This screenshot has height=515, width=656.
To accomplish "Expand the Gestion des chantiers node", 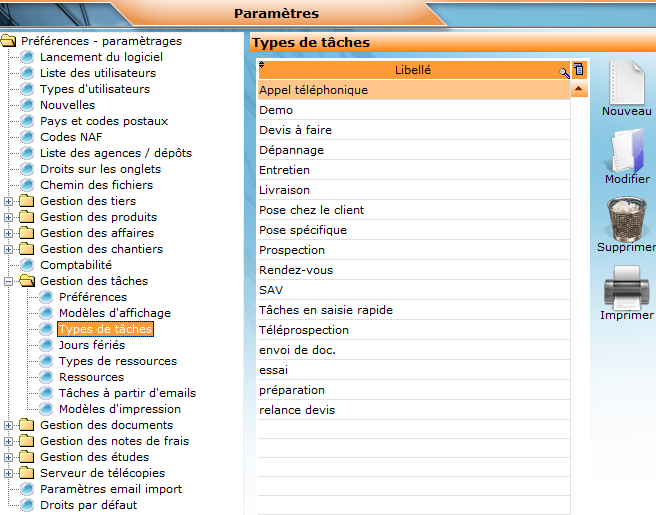I will 8,249.
